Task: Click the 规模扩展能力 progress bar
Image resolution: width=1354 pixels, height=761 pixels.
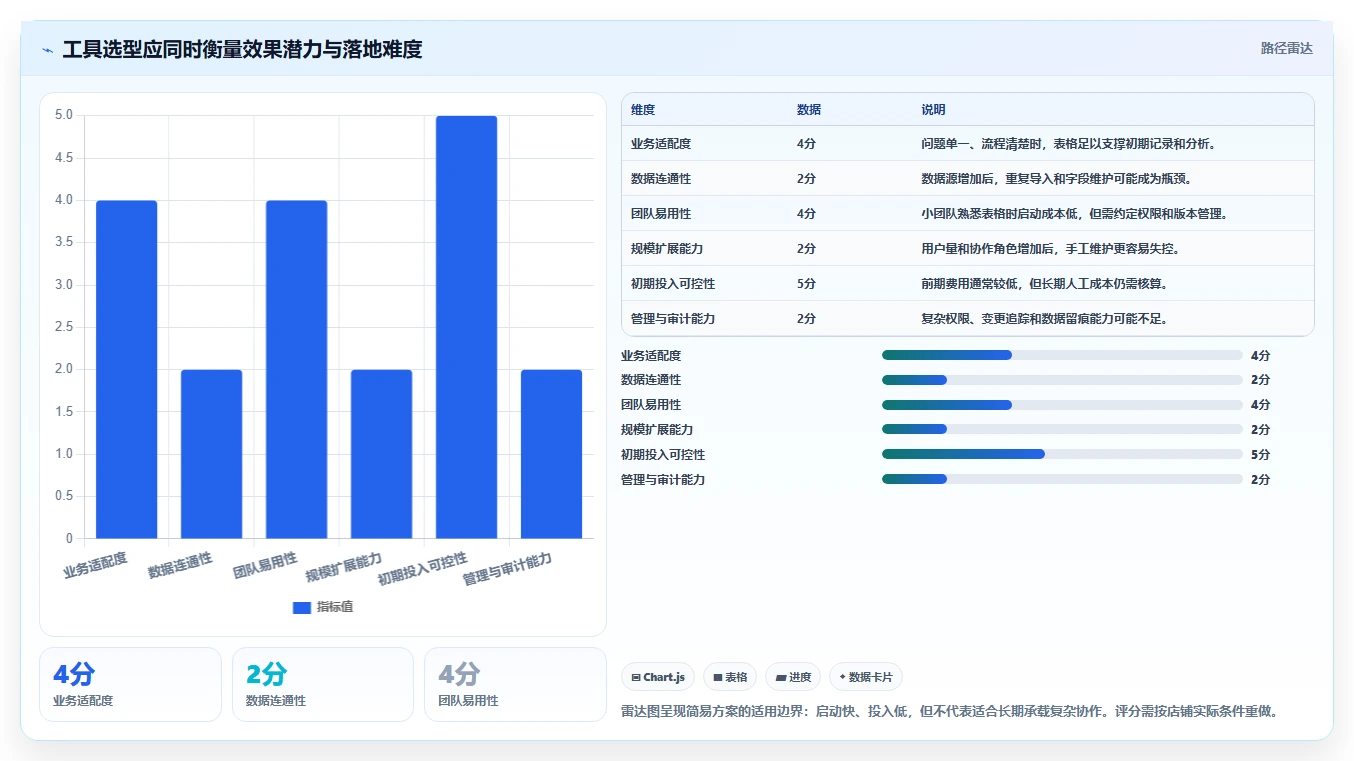Action: 1062,429
